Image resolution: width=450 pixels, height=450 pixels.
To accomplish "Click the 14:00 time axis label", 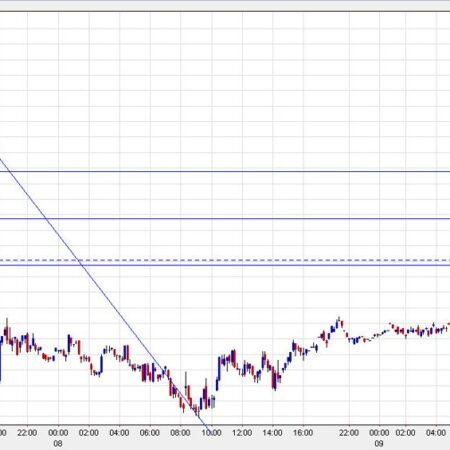I will pos(272,433).
